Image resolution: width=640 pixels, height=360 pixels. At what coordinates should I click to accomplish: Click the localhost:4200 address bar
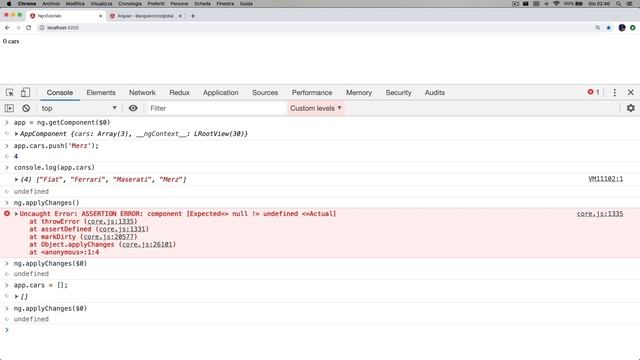point(314,28)
